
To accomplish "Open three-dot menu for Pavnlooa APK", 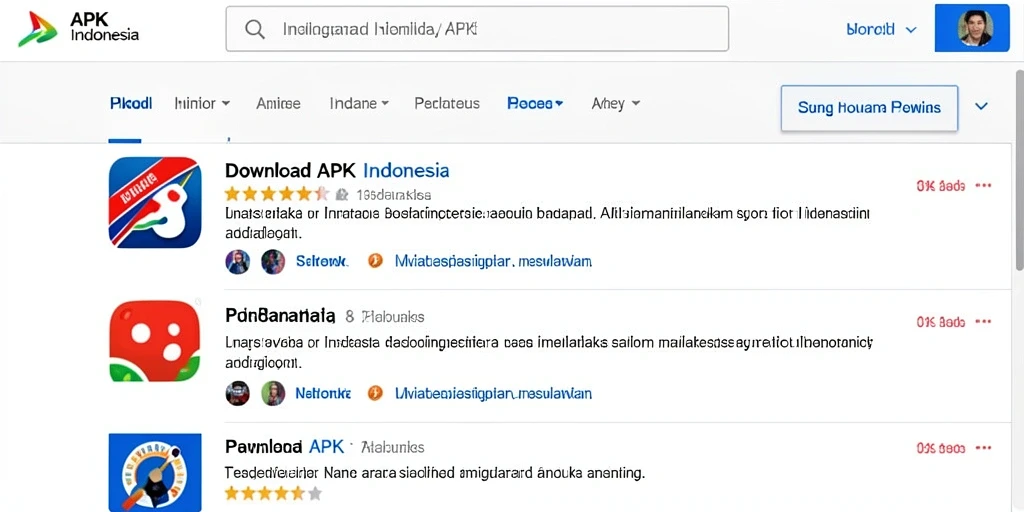I will click(983, 448).
